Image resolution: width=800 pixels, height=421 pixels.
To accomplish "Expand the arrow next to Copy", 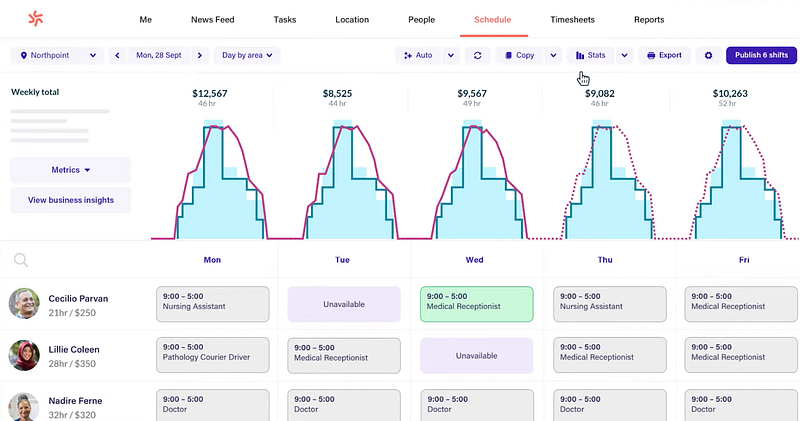I will (x=553, y=56).
